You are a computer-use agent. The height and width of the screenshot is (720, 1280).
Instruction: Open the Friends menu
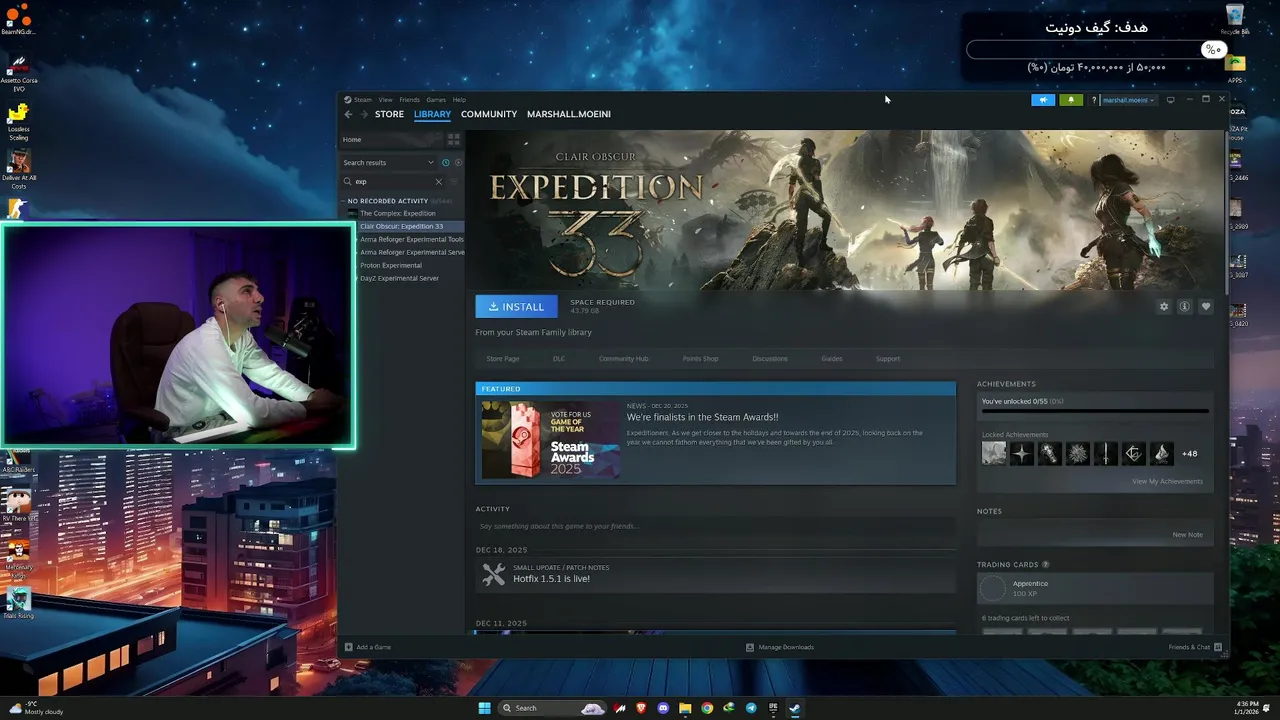(410, 100)
